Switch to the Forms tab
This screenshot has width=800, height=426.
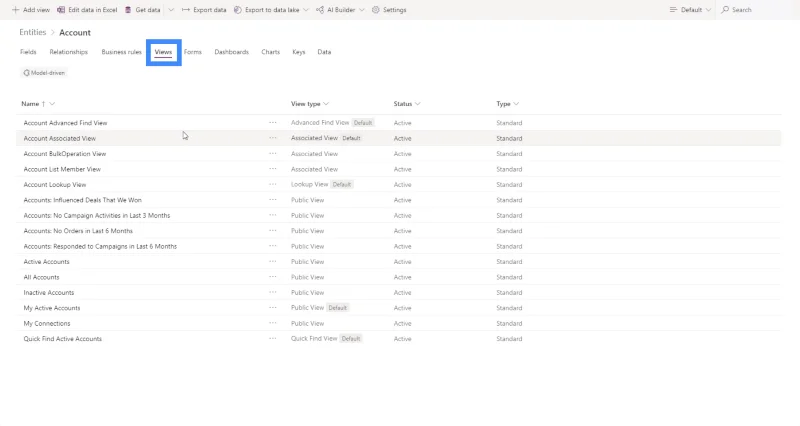click(193, 52)
